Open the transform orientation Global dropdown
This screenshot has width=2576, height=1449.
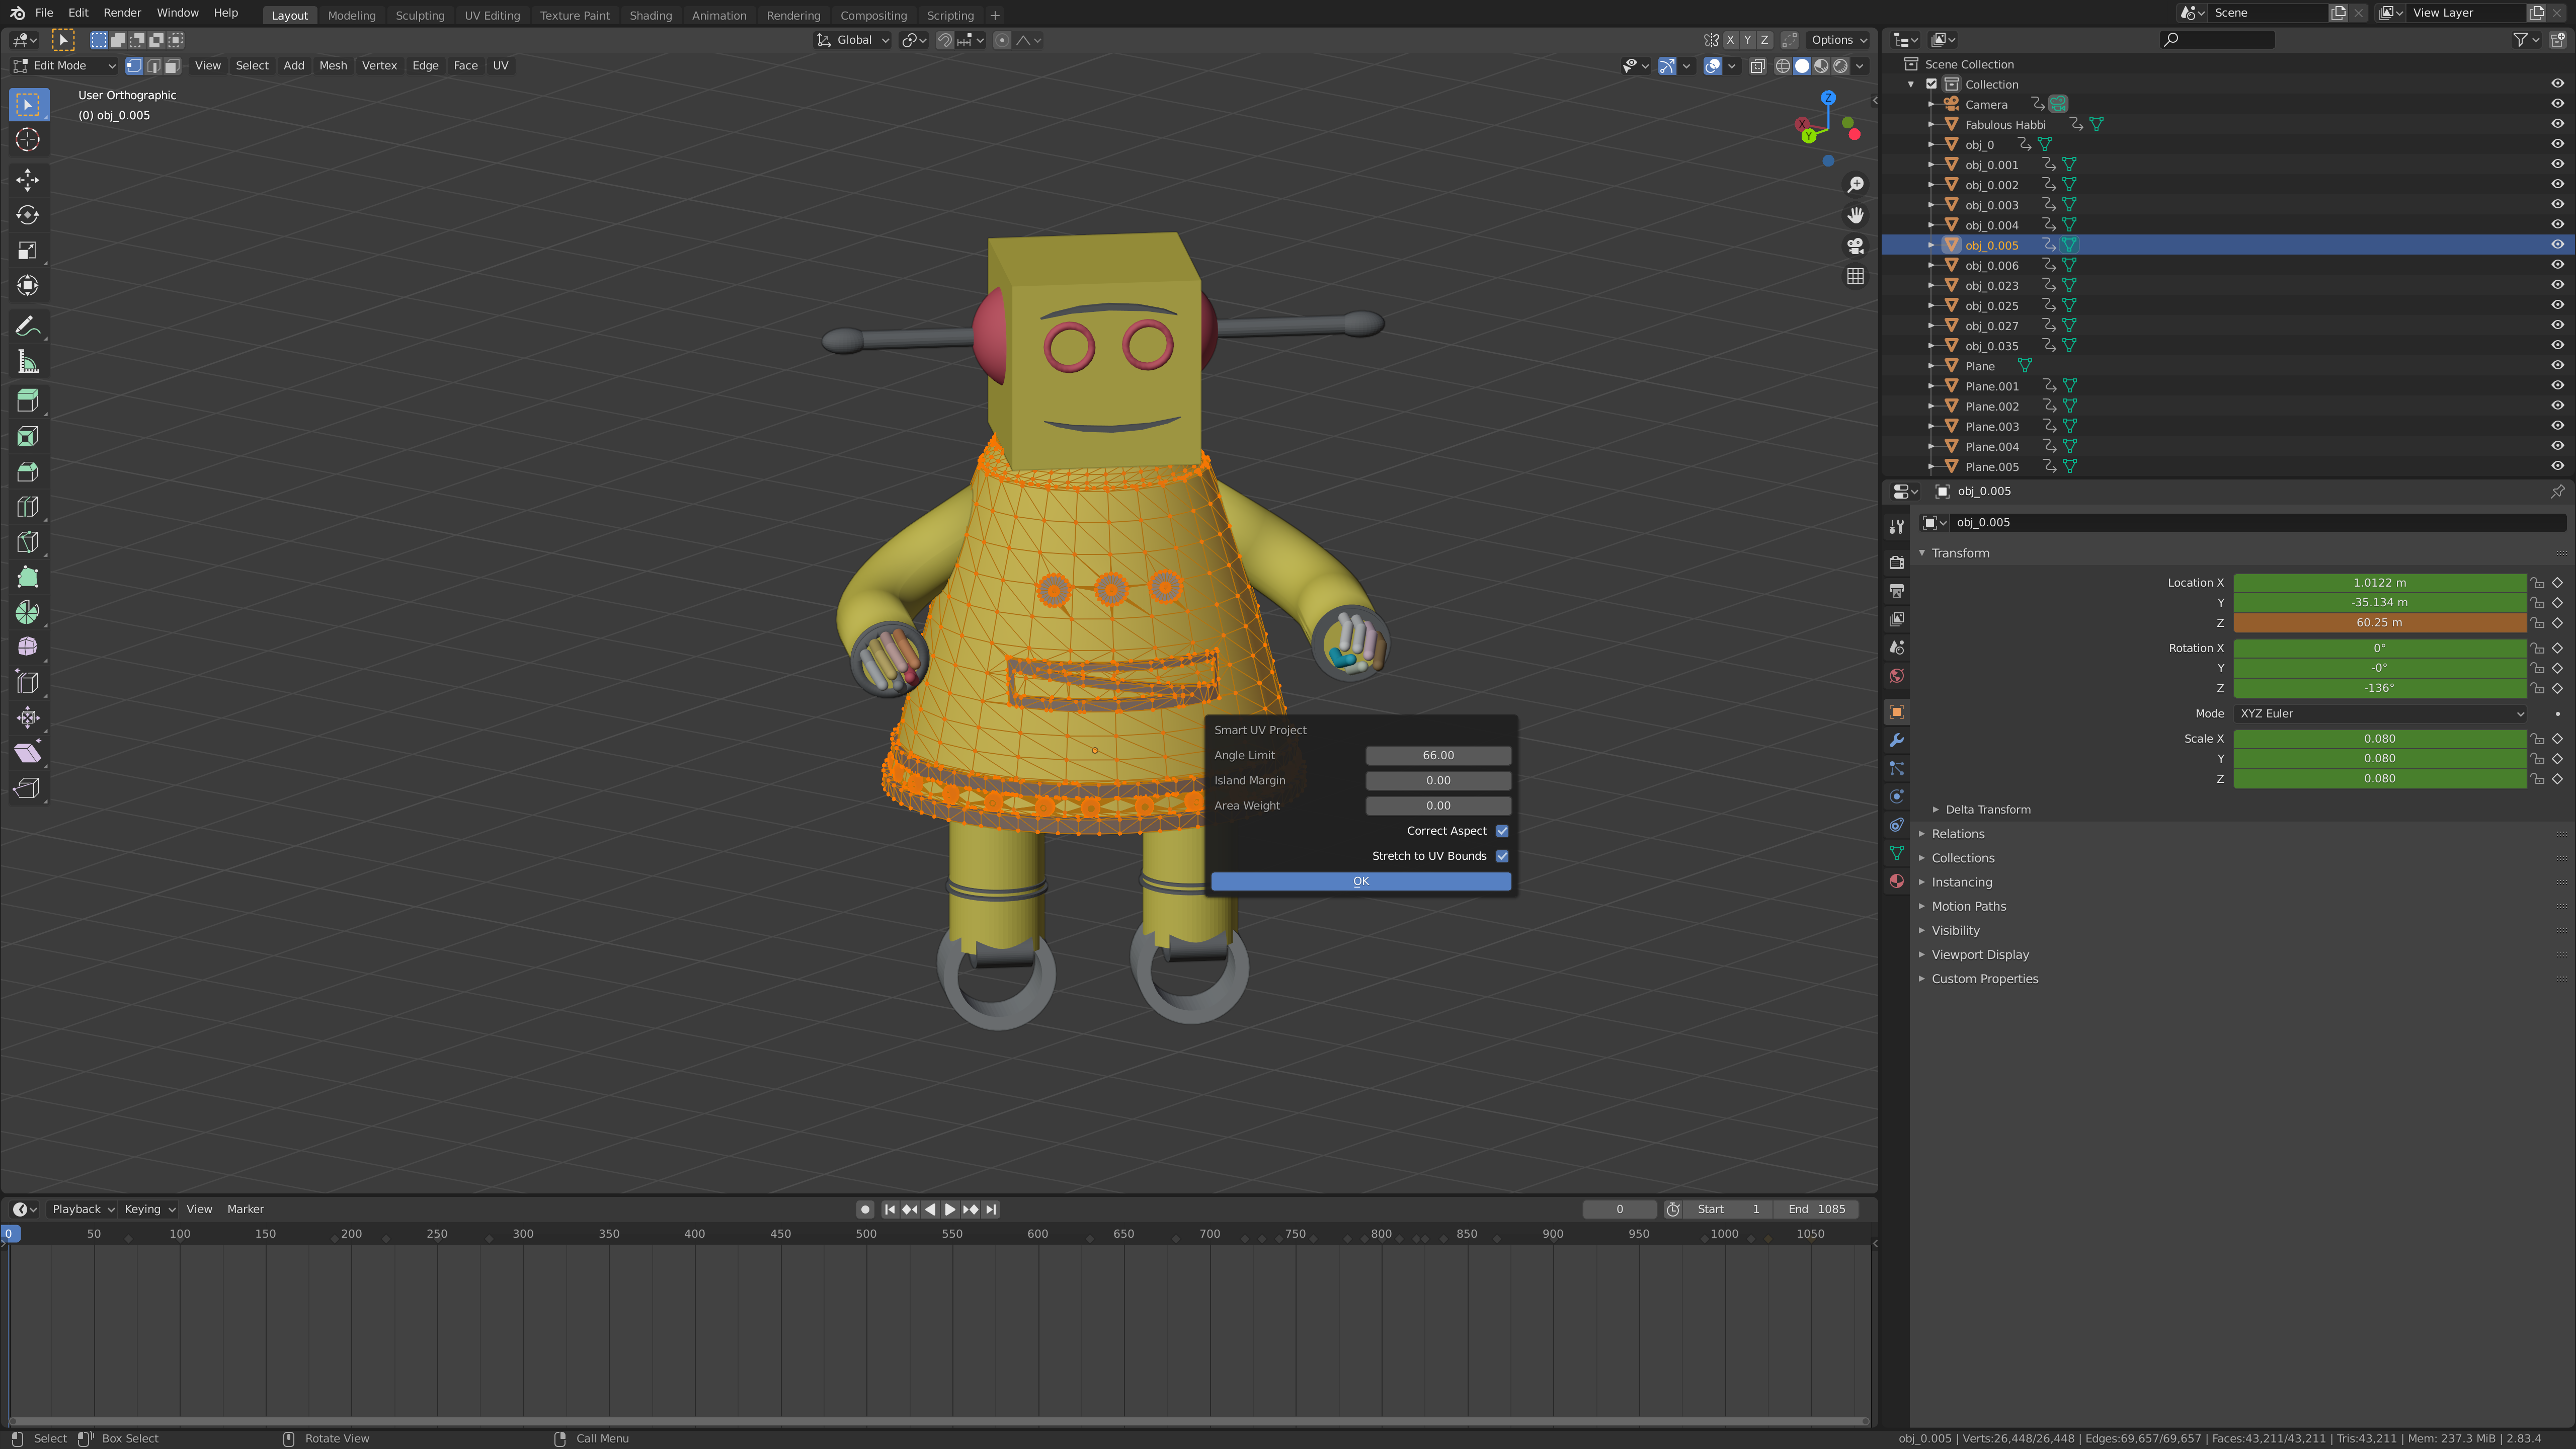852,40
